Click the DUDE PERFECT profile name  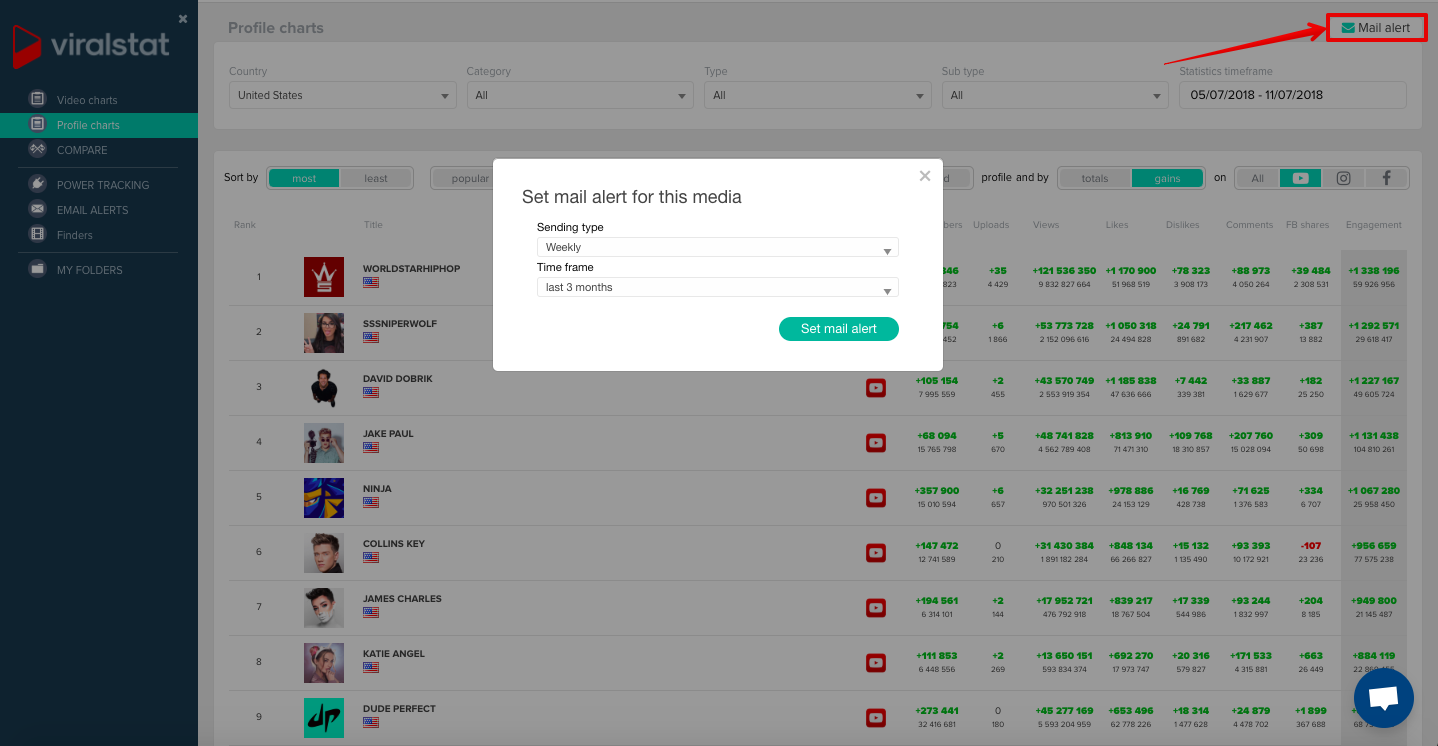399,709
